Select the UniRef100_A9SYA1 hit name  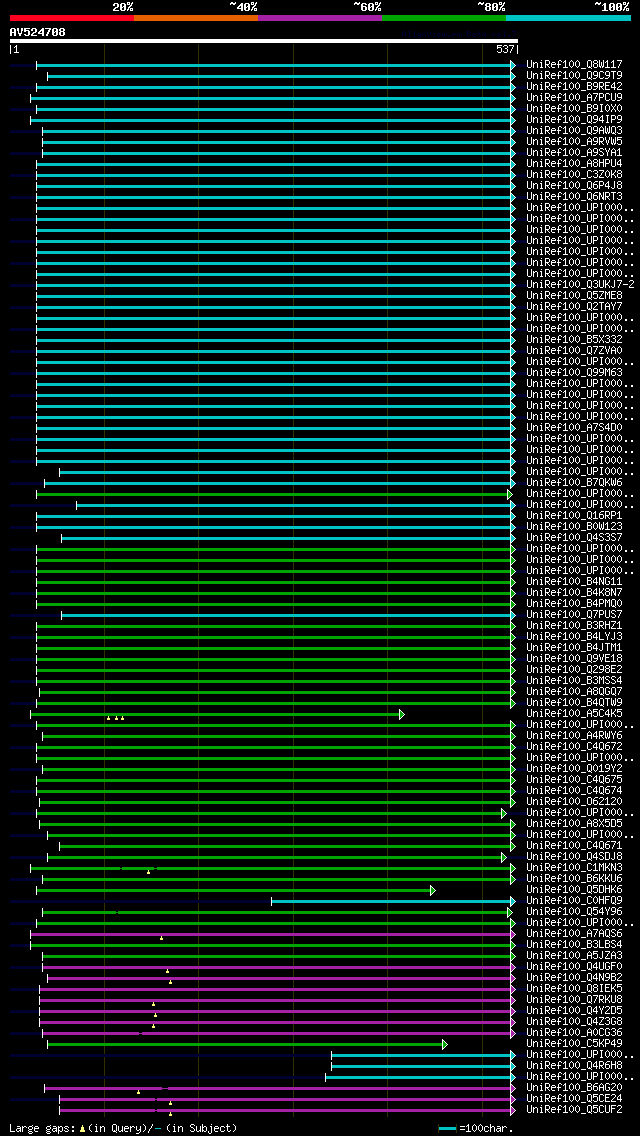pyautogui.click(x=574, y=153)
